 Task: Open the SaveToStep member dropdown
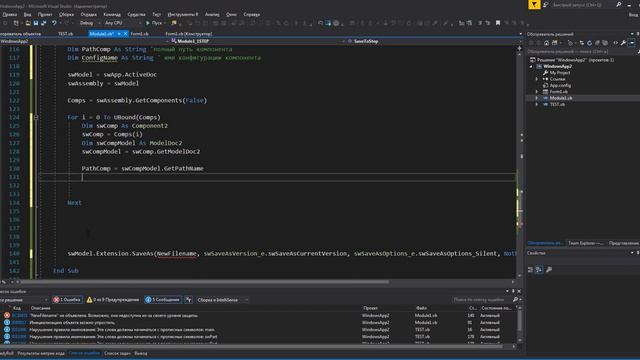coord(432,41)
